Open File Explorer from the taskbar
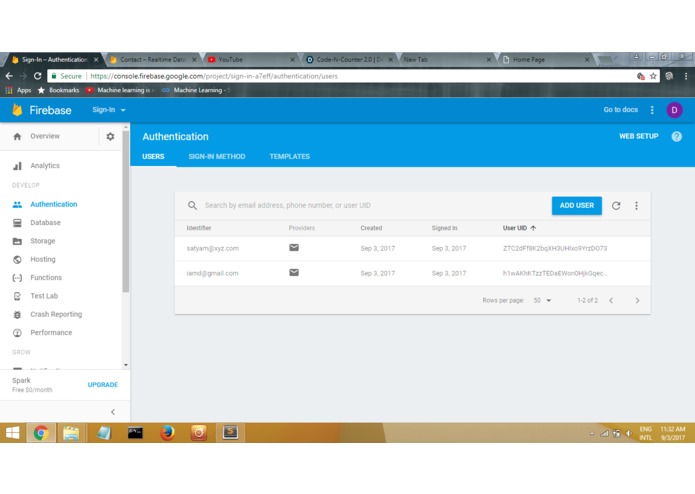Image resolution: width=695 pixels, height=494 pixels. (x=71, y=433)
